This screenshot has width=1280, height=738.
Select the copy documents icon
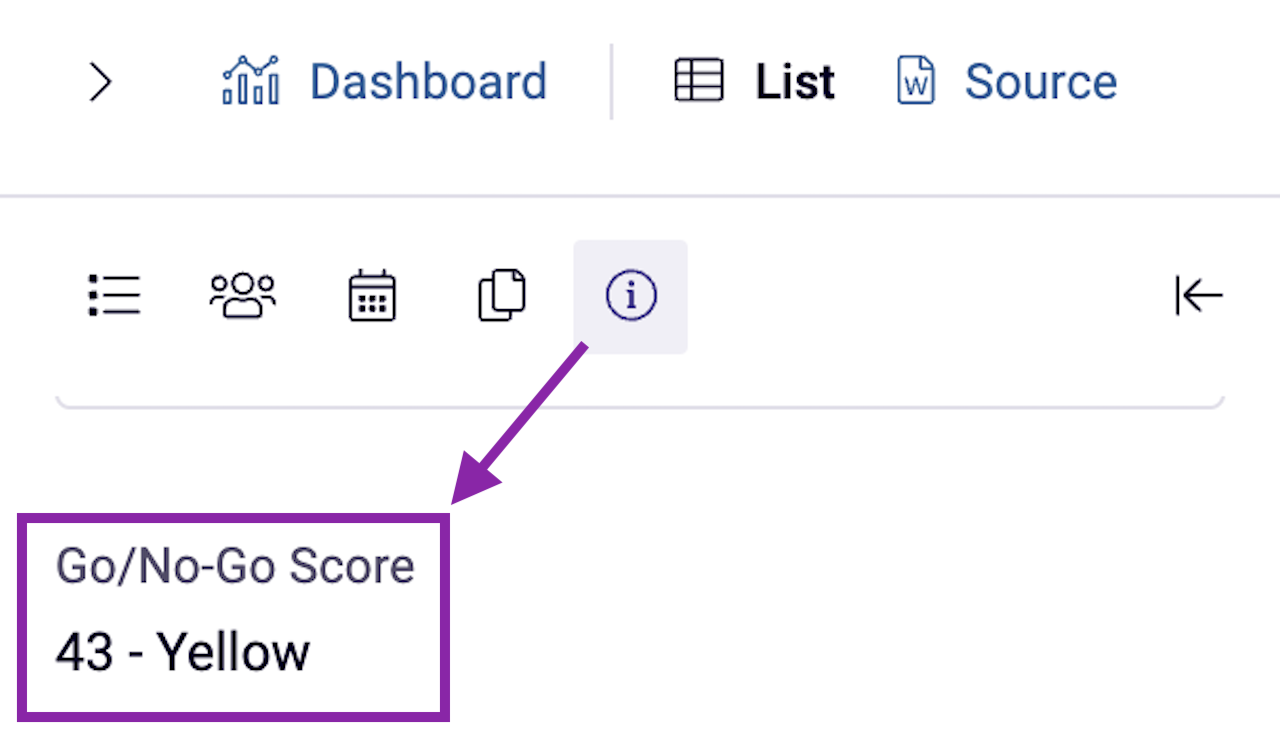coord(501,294)
